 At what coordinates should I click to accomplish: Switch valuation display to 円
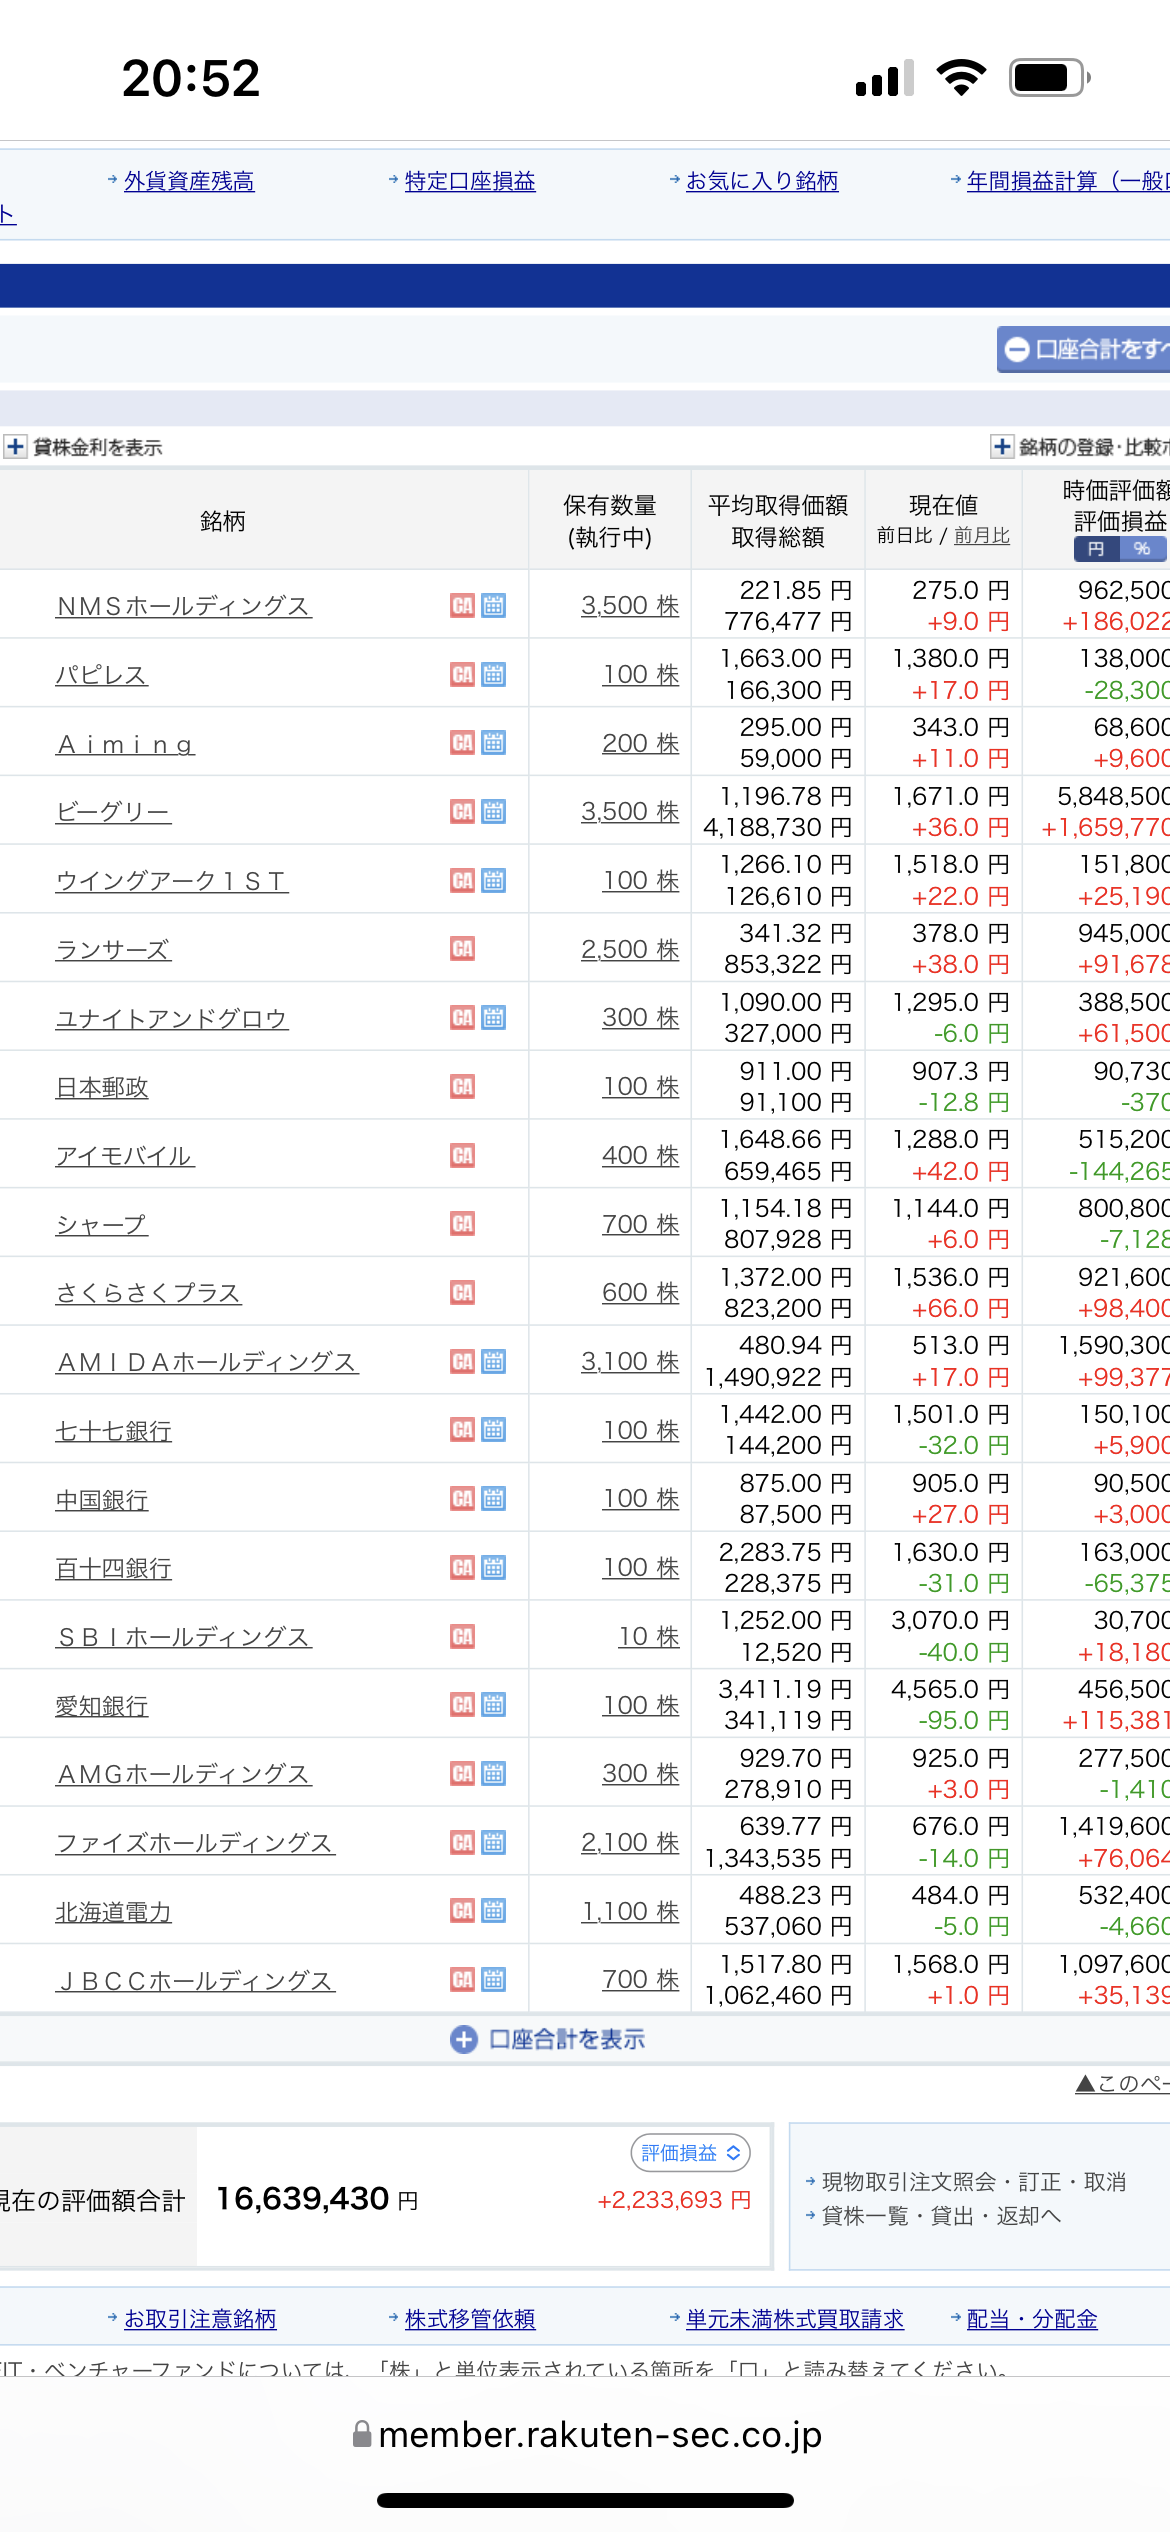[1096, 549]
